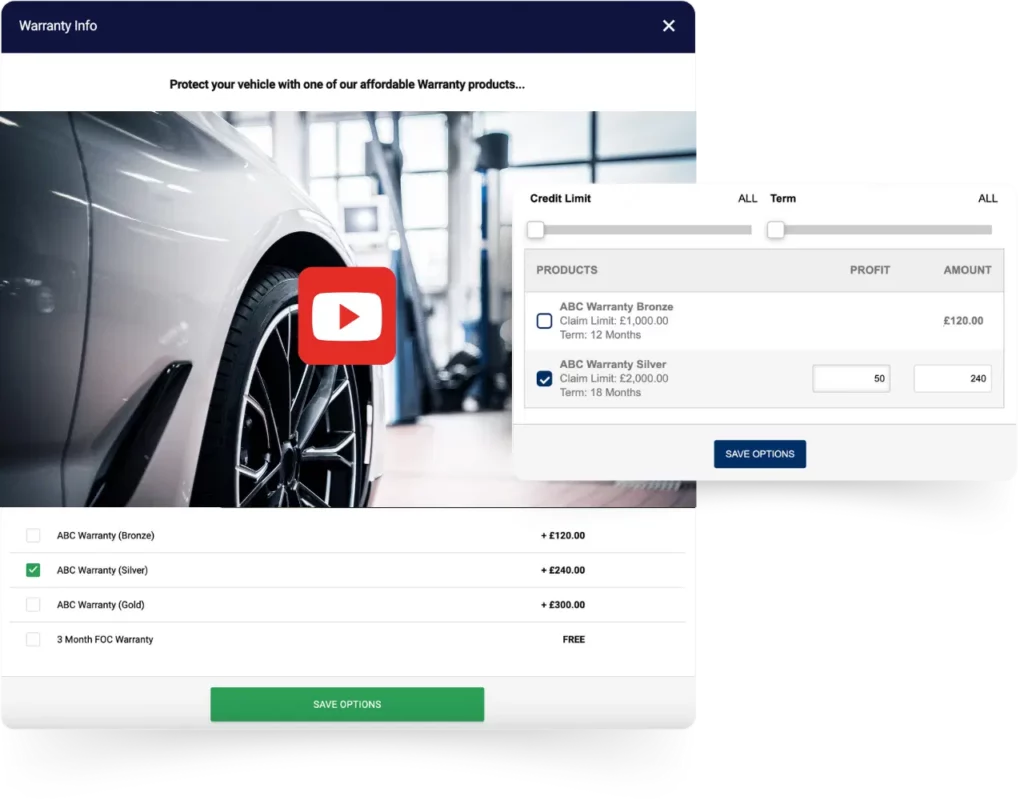Viewport: 1024px width, 800px height.
Task: Click the + £120.00 Bronze price
Action: 563,536
